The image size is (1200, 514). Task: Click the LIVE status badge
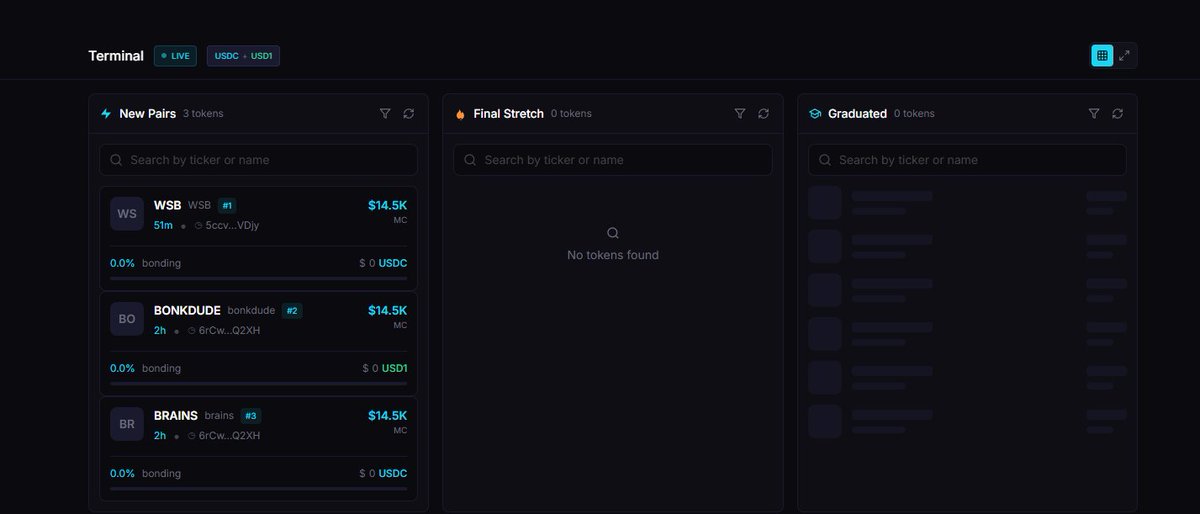176,56
